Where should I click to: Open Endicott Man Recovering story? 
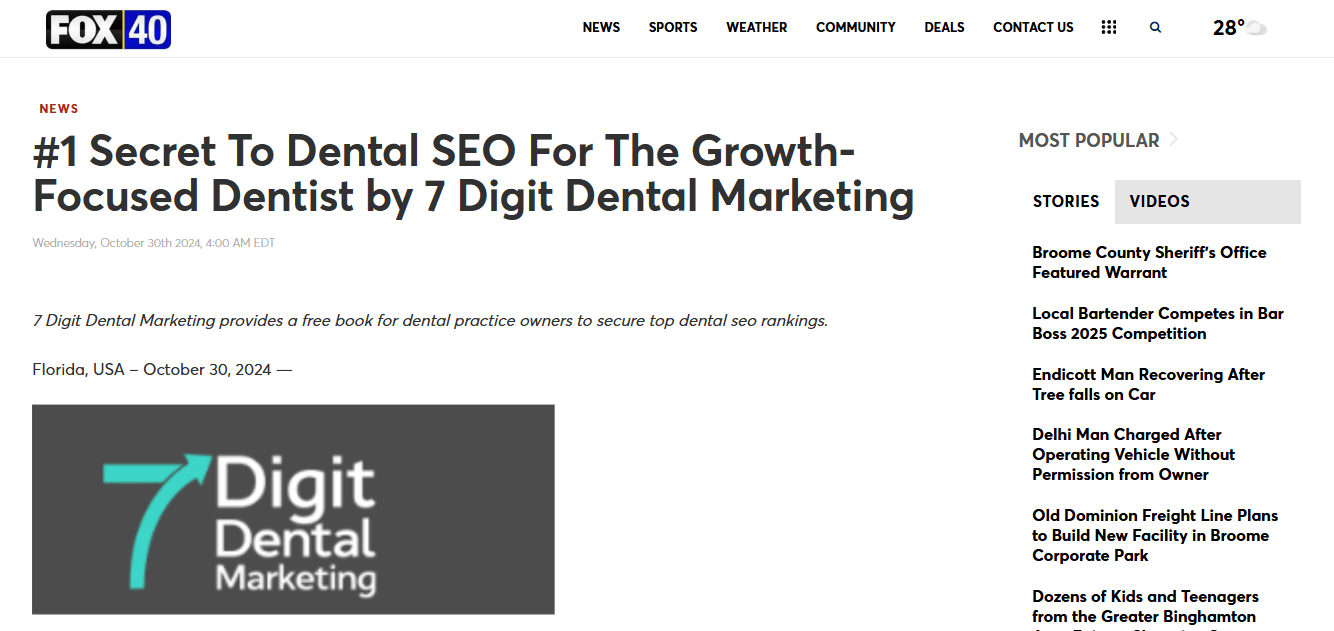1148,384
